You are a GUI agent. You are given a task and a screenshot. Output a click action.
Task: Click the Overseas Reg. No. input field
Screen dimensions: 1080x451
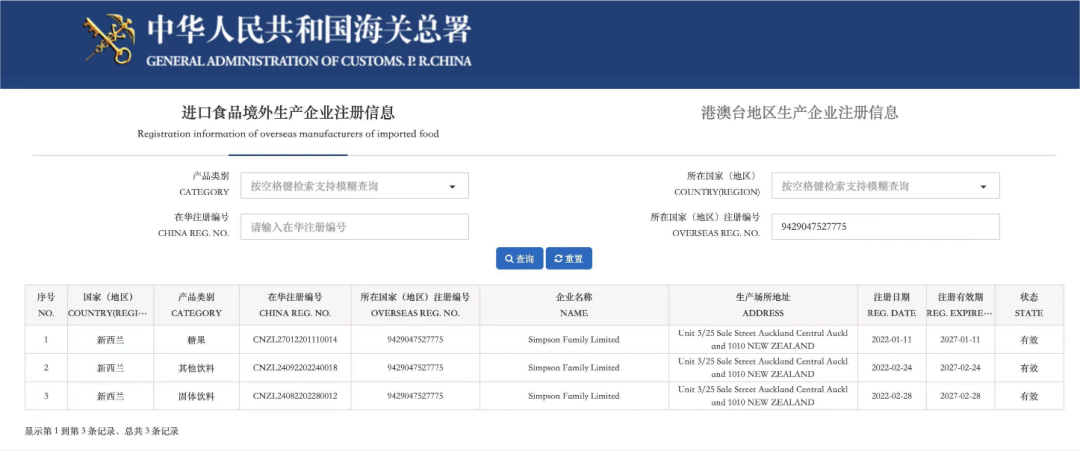pyautogui.click(x=884, y=227)
